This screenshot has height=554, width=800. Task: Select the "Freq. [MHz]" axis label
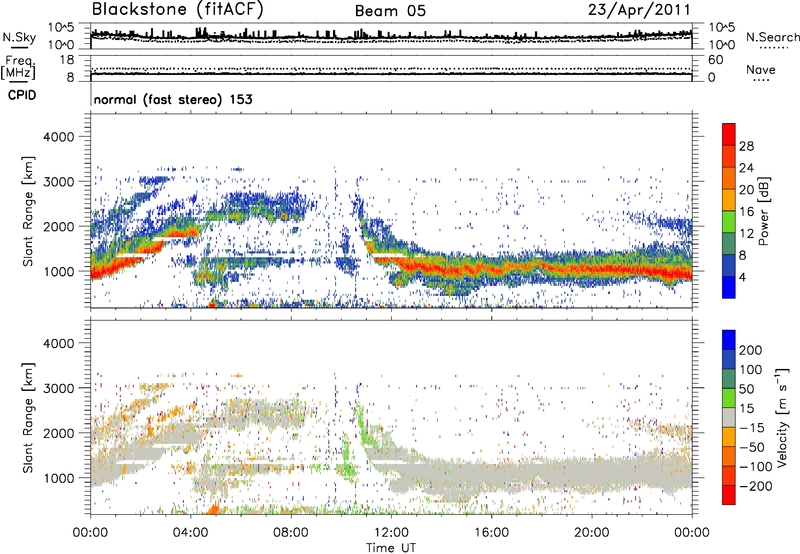[18, 67]
